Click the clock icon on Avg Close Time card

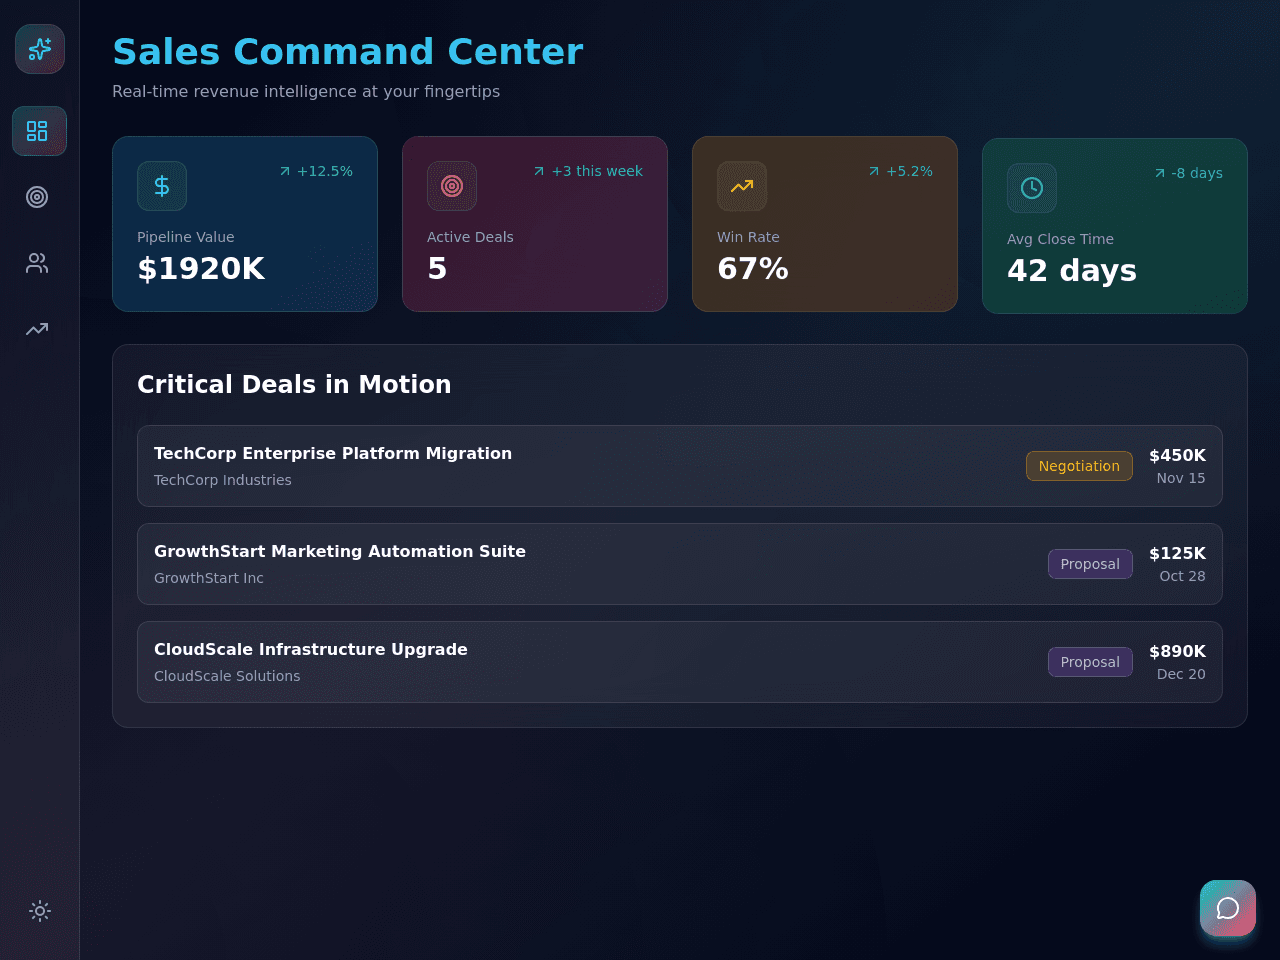pos(1032,188)
